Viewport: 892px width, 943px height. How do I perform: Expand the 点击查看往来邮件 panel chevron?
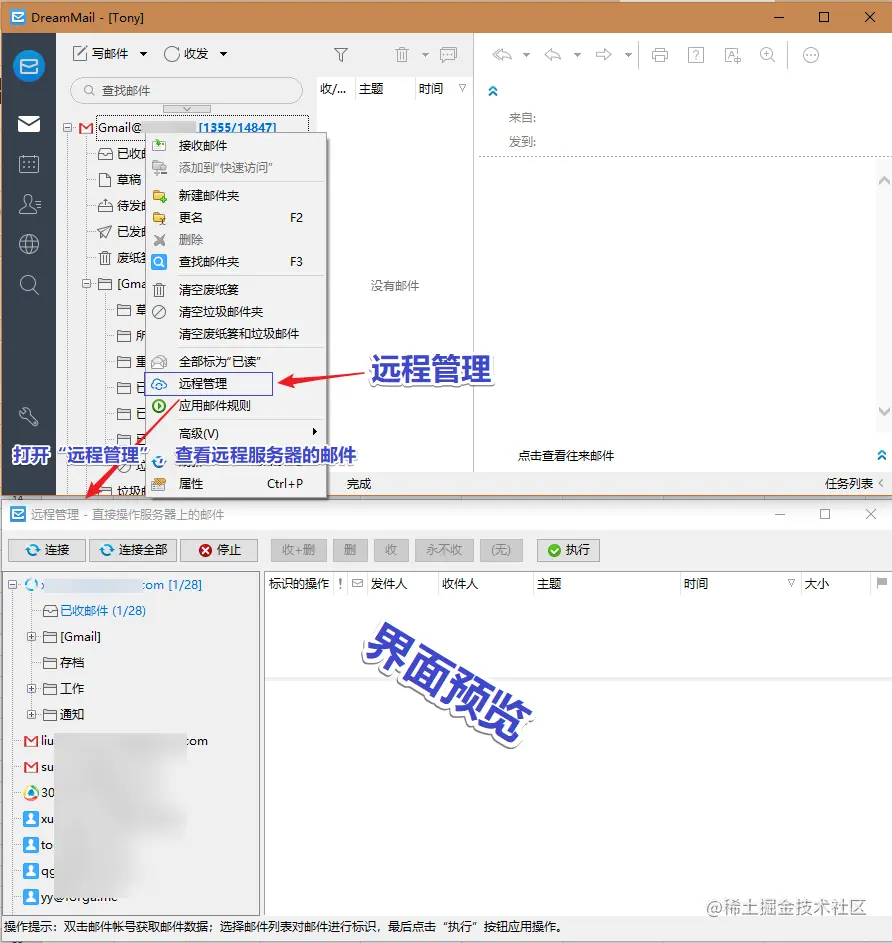(882, 455)
